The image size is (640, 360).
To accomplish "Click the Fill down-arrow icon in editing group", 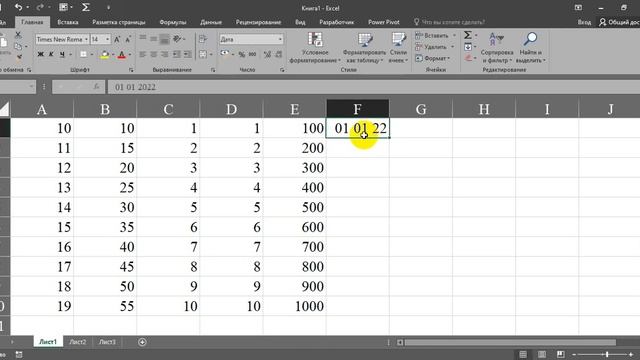I will click(468, 47).
